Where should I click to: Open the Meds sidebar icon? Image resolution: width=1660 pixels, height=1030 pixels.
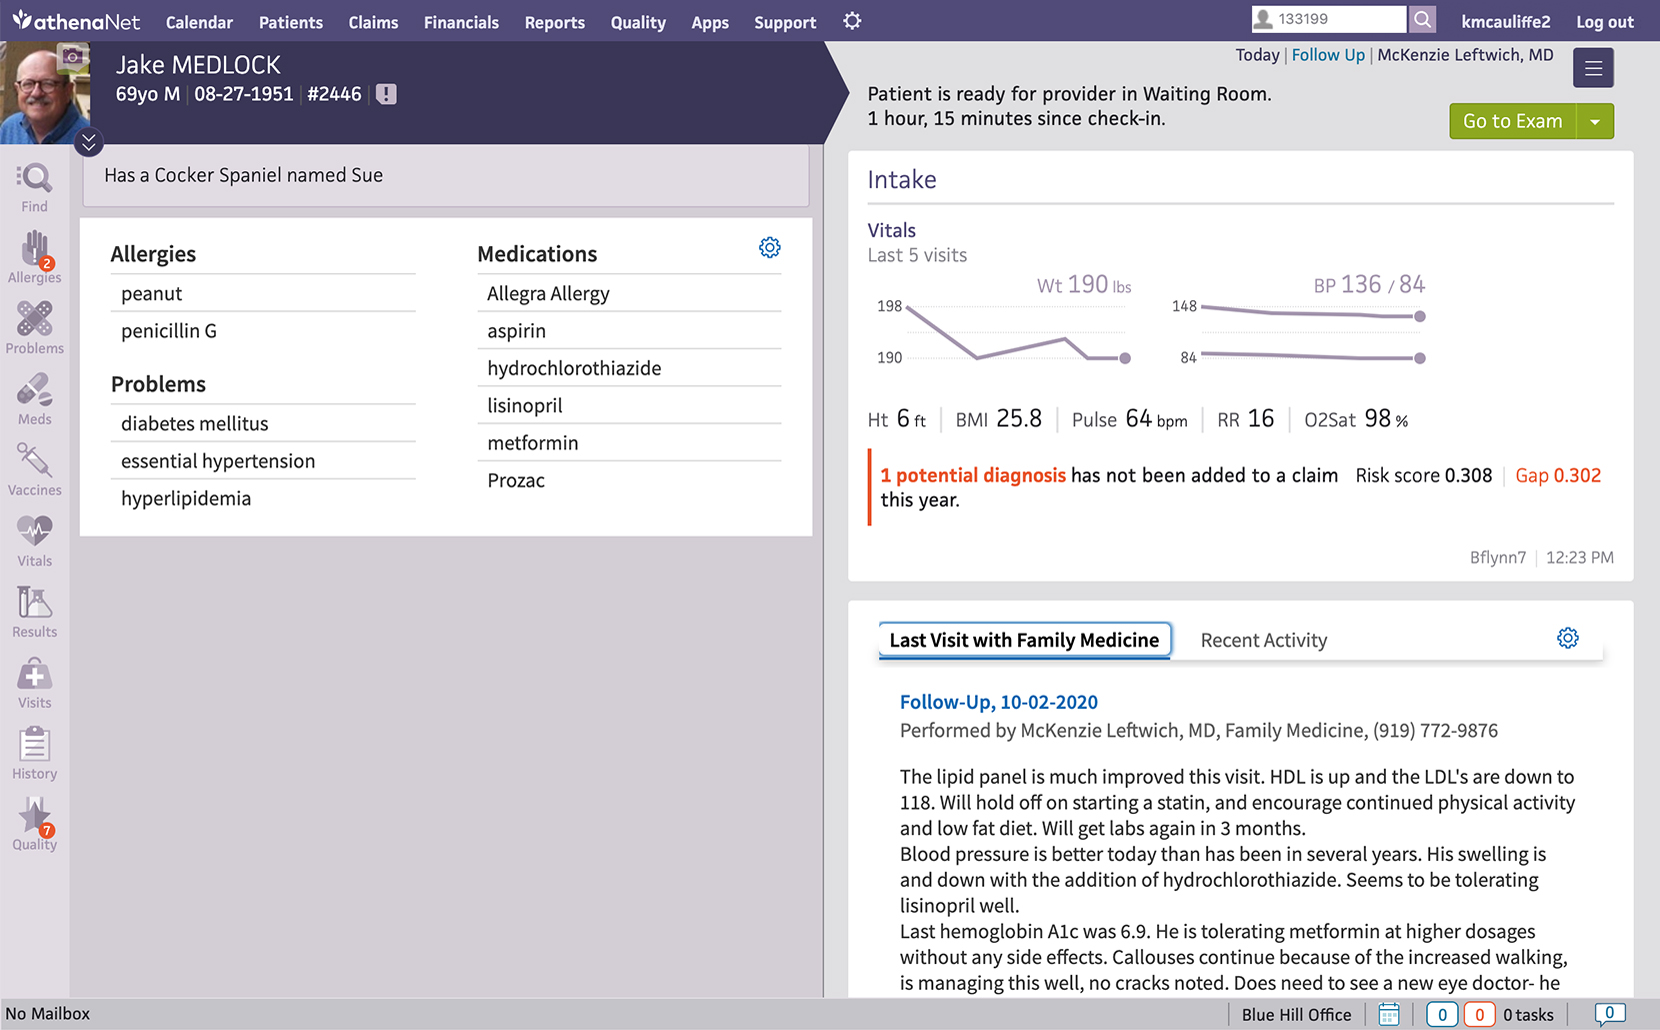pyautogui.click(x=34, y=400)
